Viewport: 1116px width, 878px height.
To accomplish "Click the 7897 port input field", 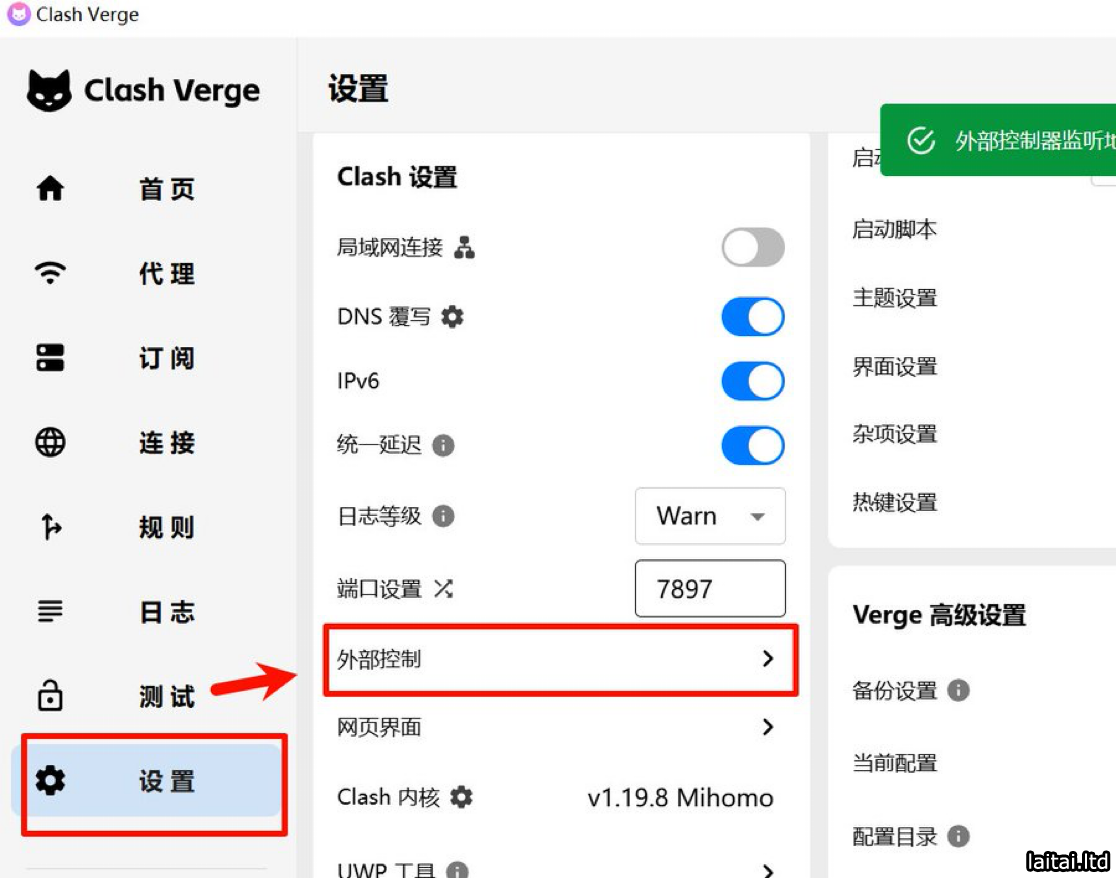I will [710, 589].
